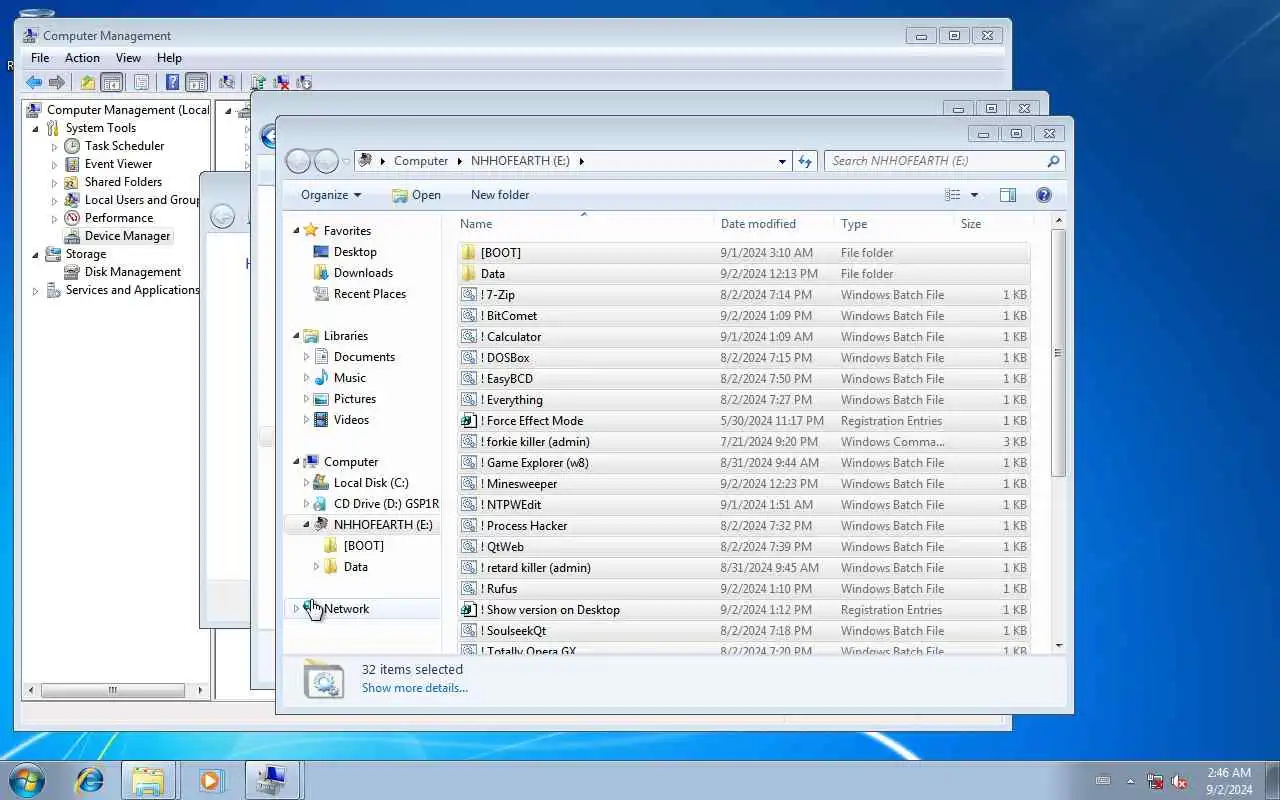Collapse Storage node in console tree

tap(36, 255)
